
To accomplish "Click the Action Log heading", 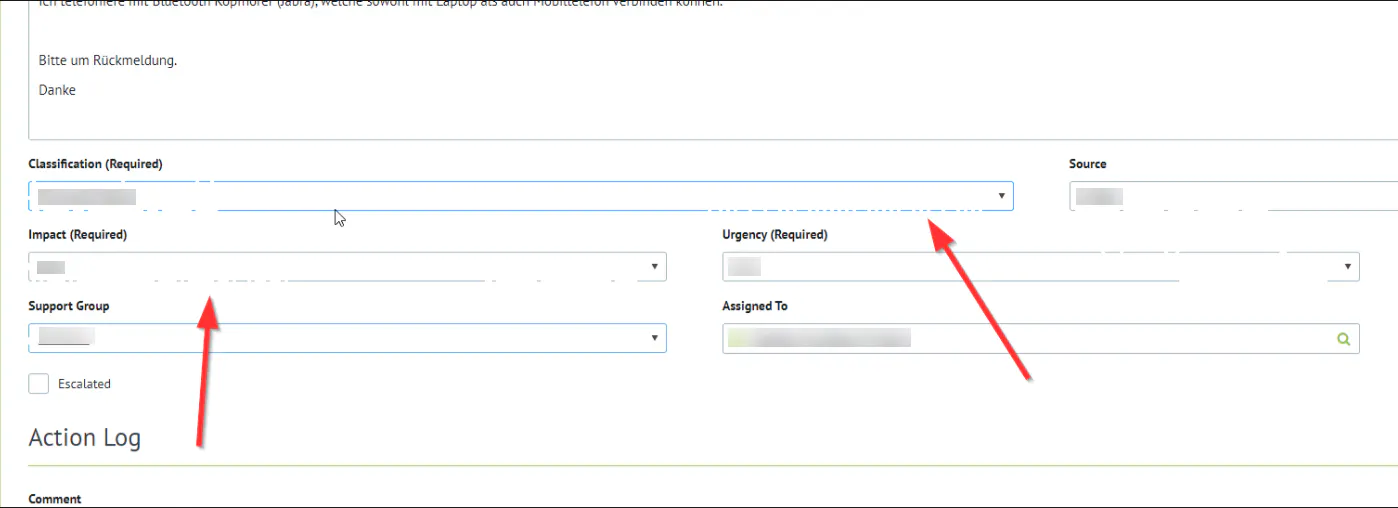I will (x=85, y=438).
